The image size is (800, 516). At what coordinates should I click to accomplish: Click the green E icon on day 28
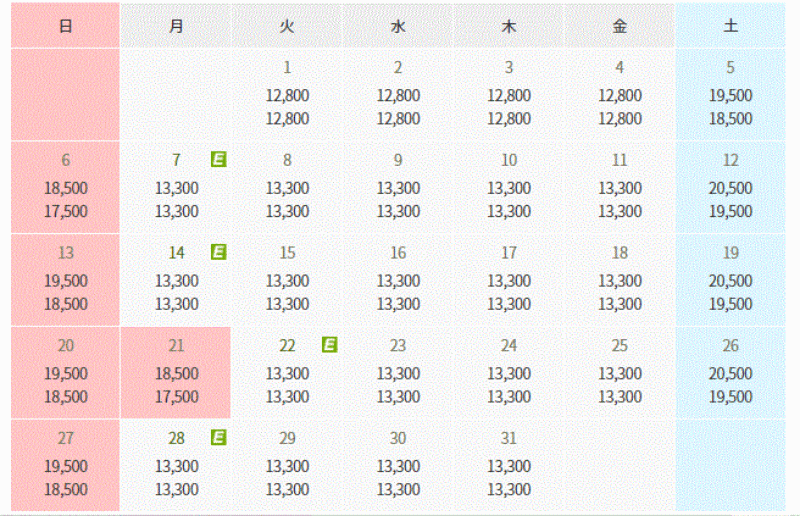[218, 437]
